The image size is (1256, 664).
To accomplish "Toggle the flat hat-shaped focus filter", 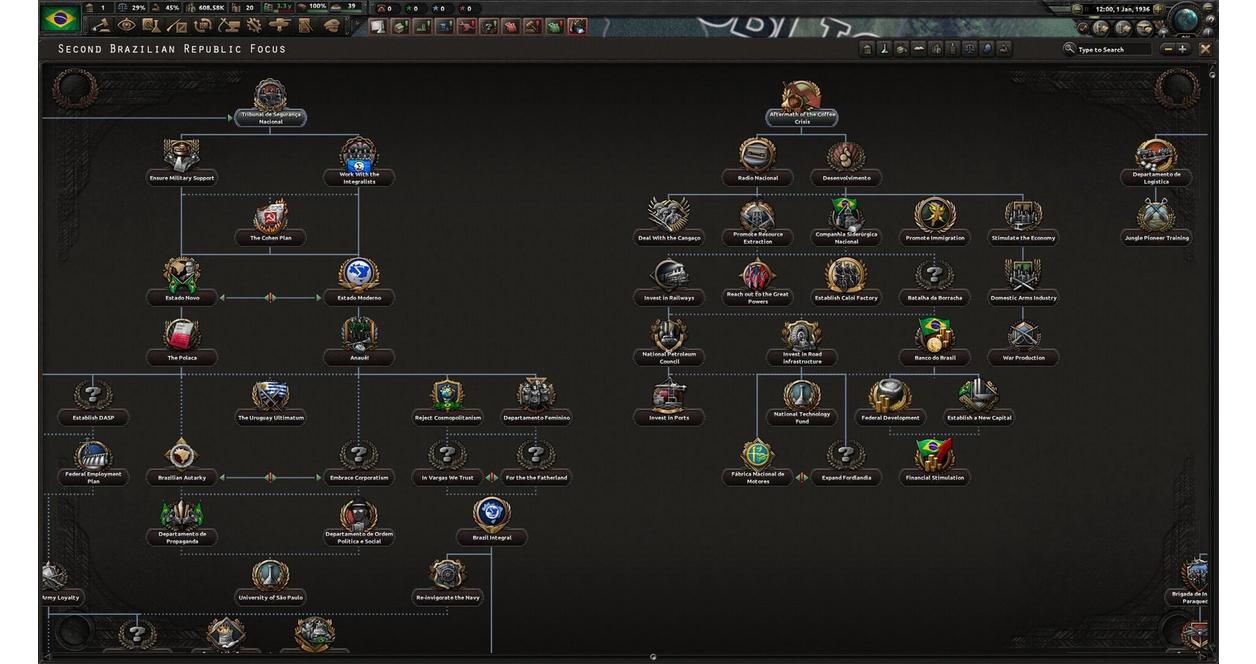I will [x=918, y=49].
